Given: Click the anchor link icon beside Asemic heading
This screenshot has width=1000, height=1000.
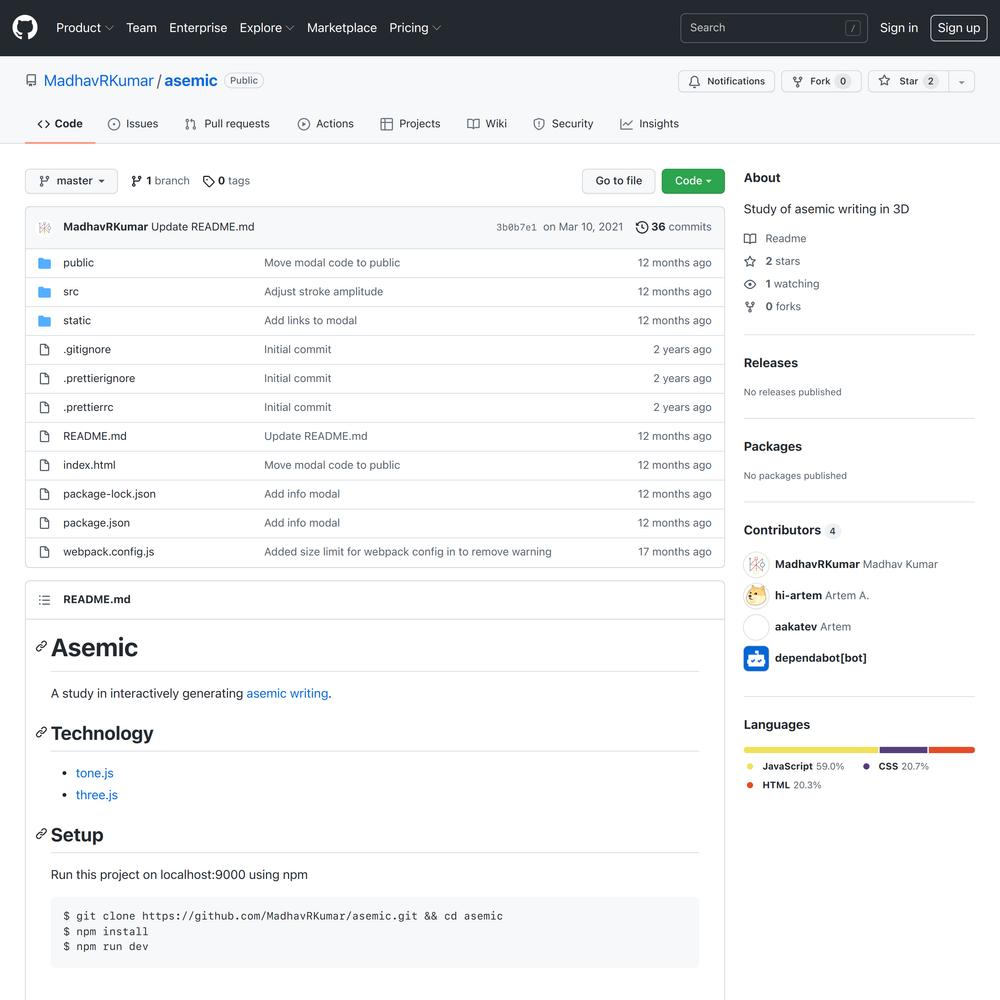Looking at the screenshot, I should pyautogui.click(x=41, y=647).
